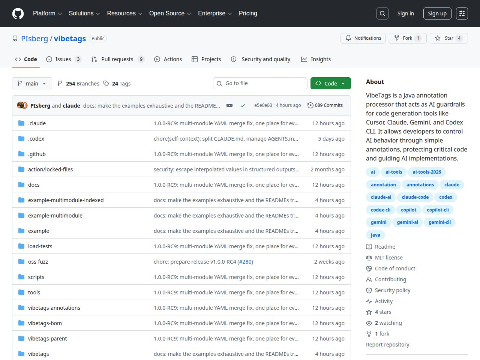Click the repository icon before Pfaberg
Viewport: 480px width, 360px height.
pyautogui.click(x=15, y=39)
